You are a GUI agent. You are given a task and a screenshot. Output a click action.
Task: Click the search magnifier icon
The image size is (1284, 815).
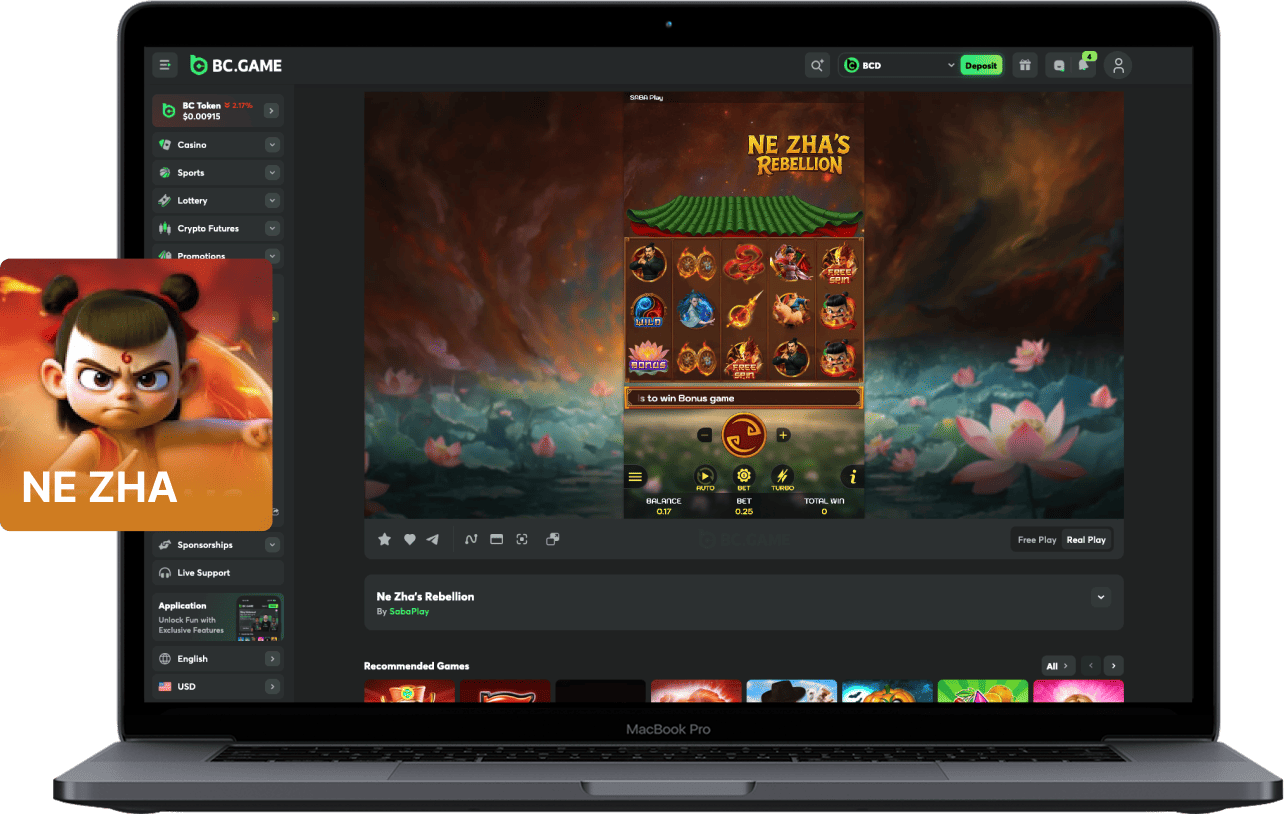click(x=817, y=66)
